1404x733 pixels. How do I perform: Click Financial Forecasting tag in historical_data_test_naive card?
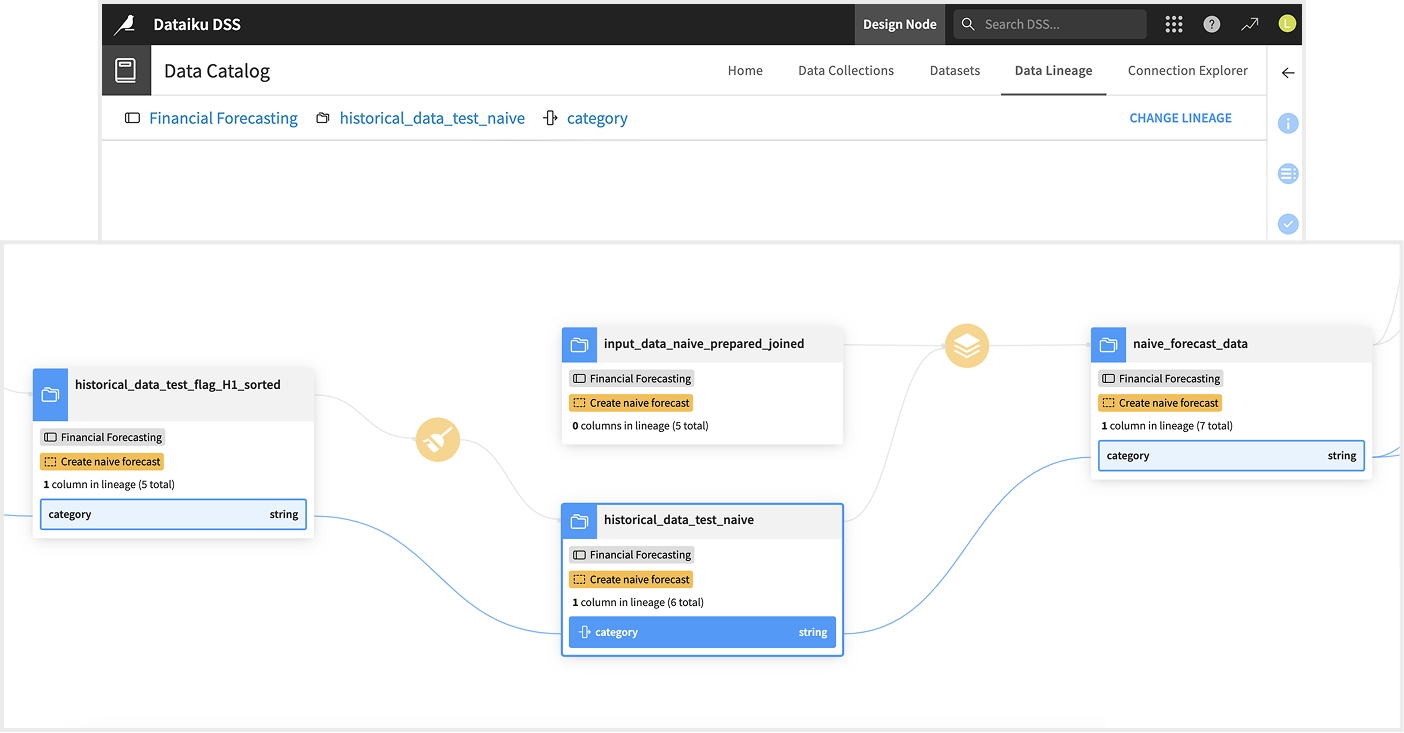click(x=631, y=555)
